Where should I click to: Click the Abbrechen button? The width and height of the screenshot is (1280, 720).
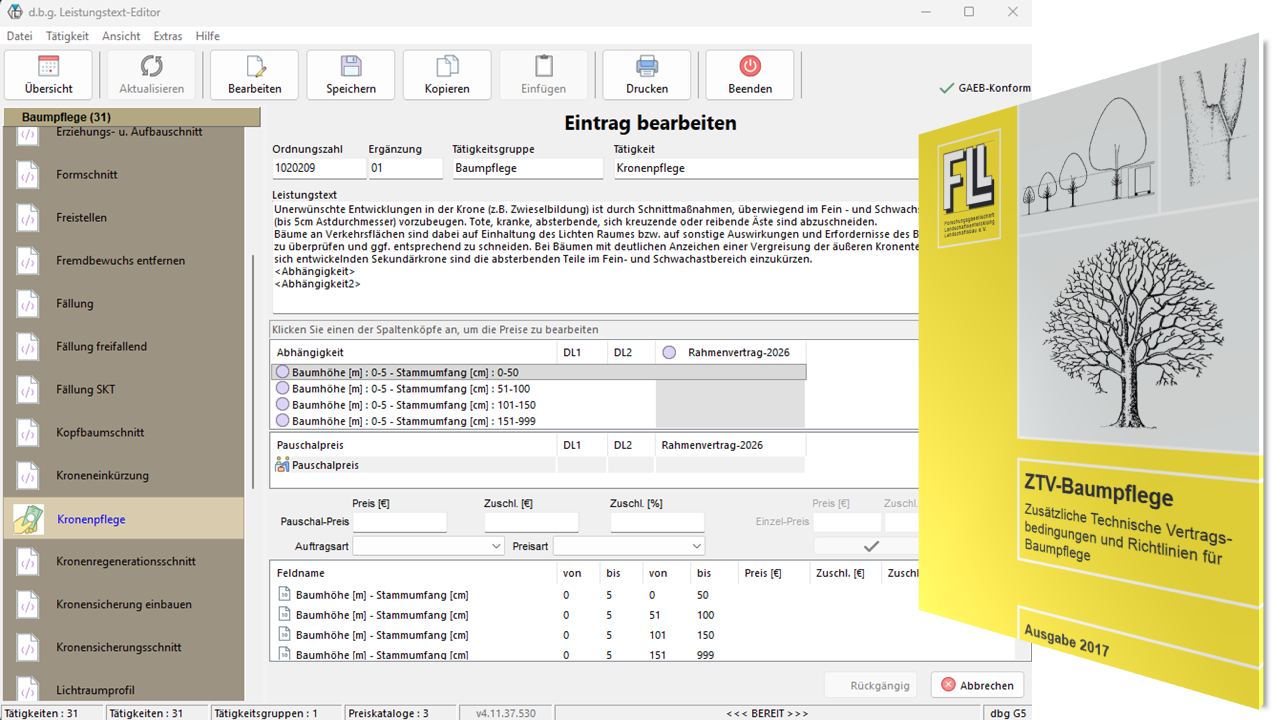(x=977, y=685)
